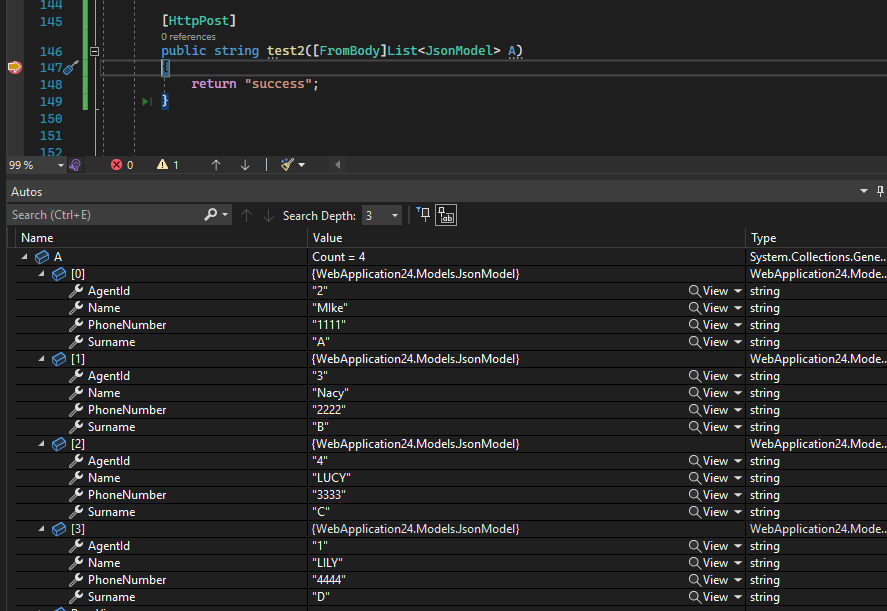
Task: Click the wrench icon of Surname "C" row
Action: 76,512
